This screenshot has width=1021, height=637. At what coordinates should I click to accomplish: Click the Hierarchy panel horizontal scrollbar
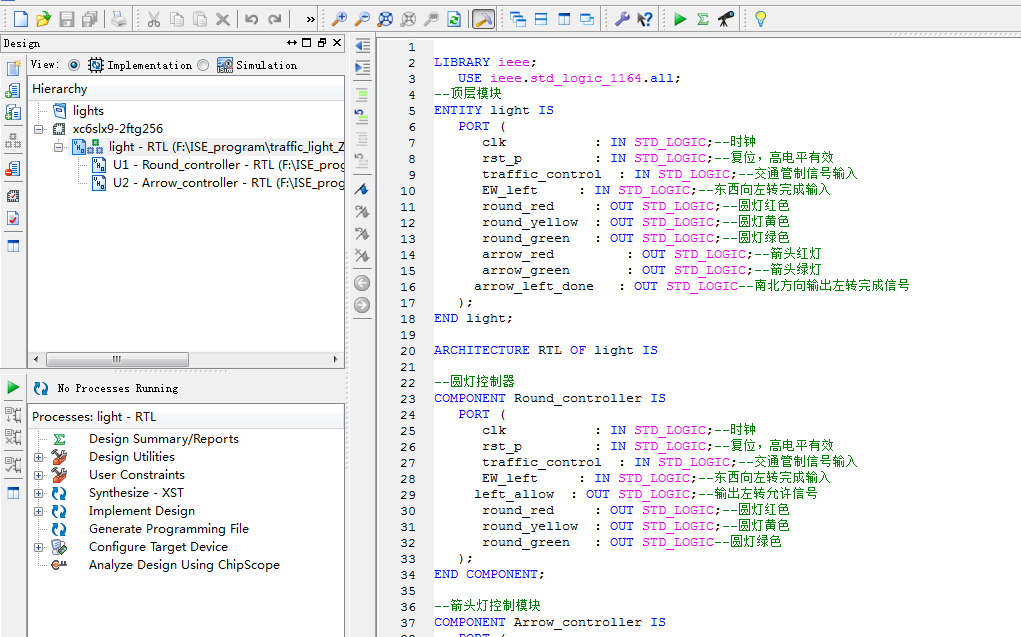pyautogui.click(x=118, y=359)
